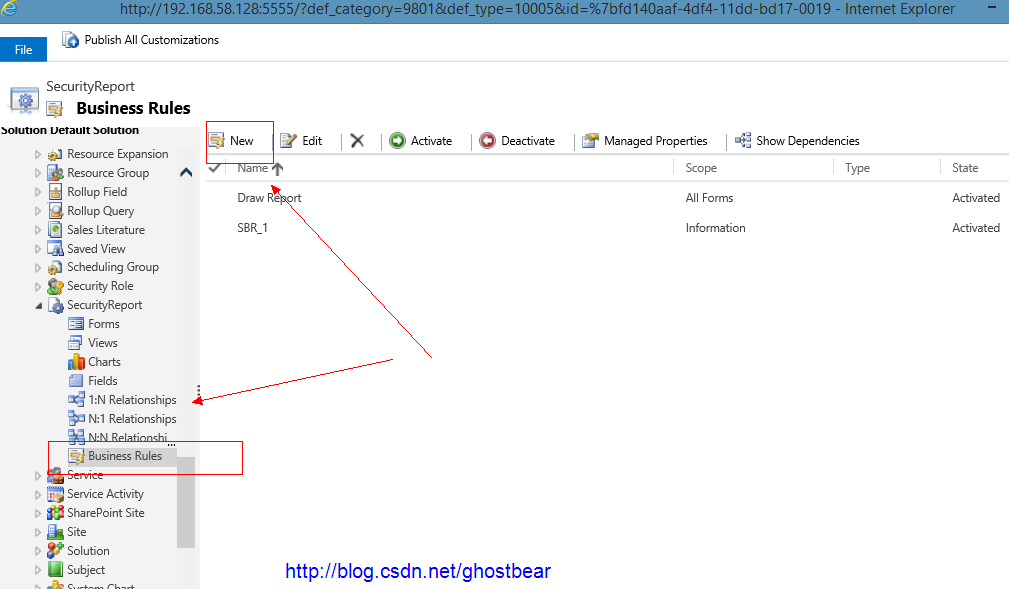Screen dimensions: 1009x589
Task: Click the New business rule icon
Action: click(x=216, y=140)
